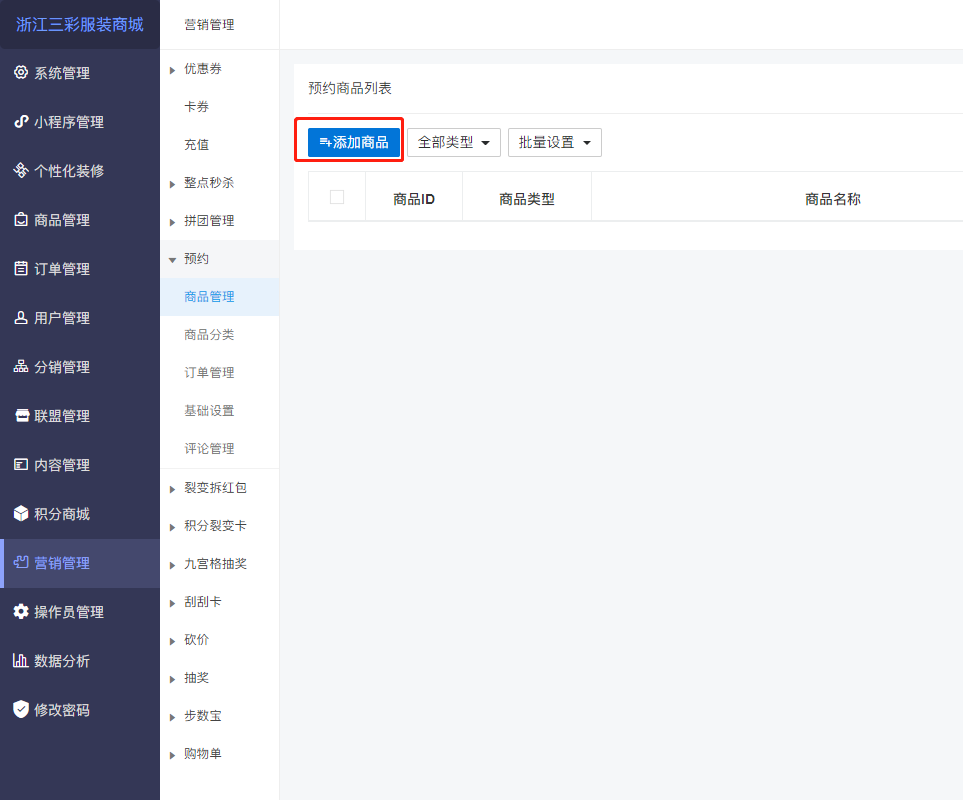This screenshot has height=800, width=963.
Task: Click the 分销管理 hierarchy icon
Action: click(x=21, y=367)
